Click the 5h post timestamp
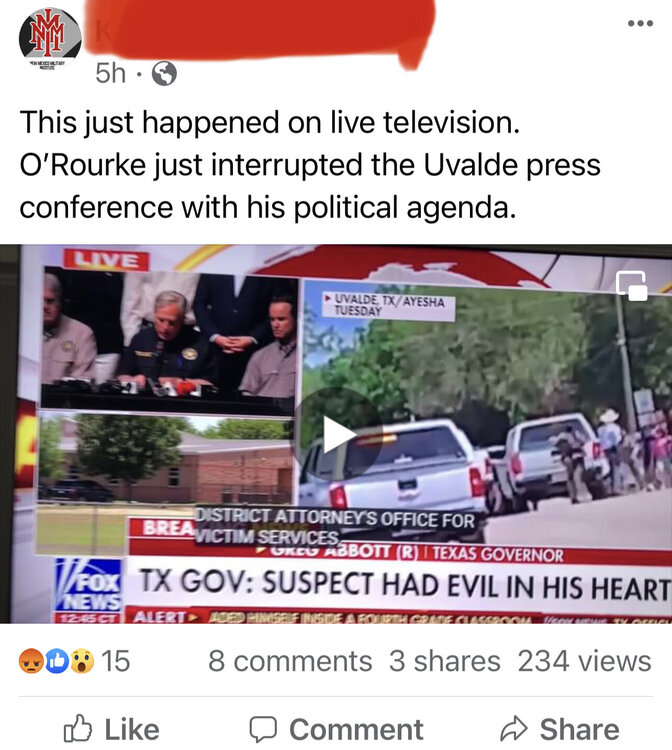The height and width of the screenshot is (750, 672). [x=110, y=73]
